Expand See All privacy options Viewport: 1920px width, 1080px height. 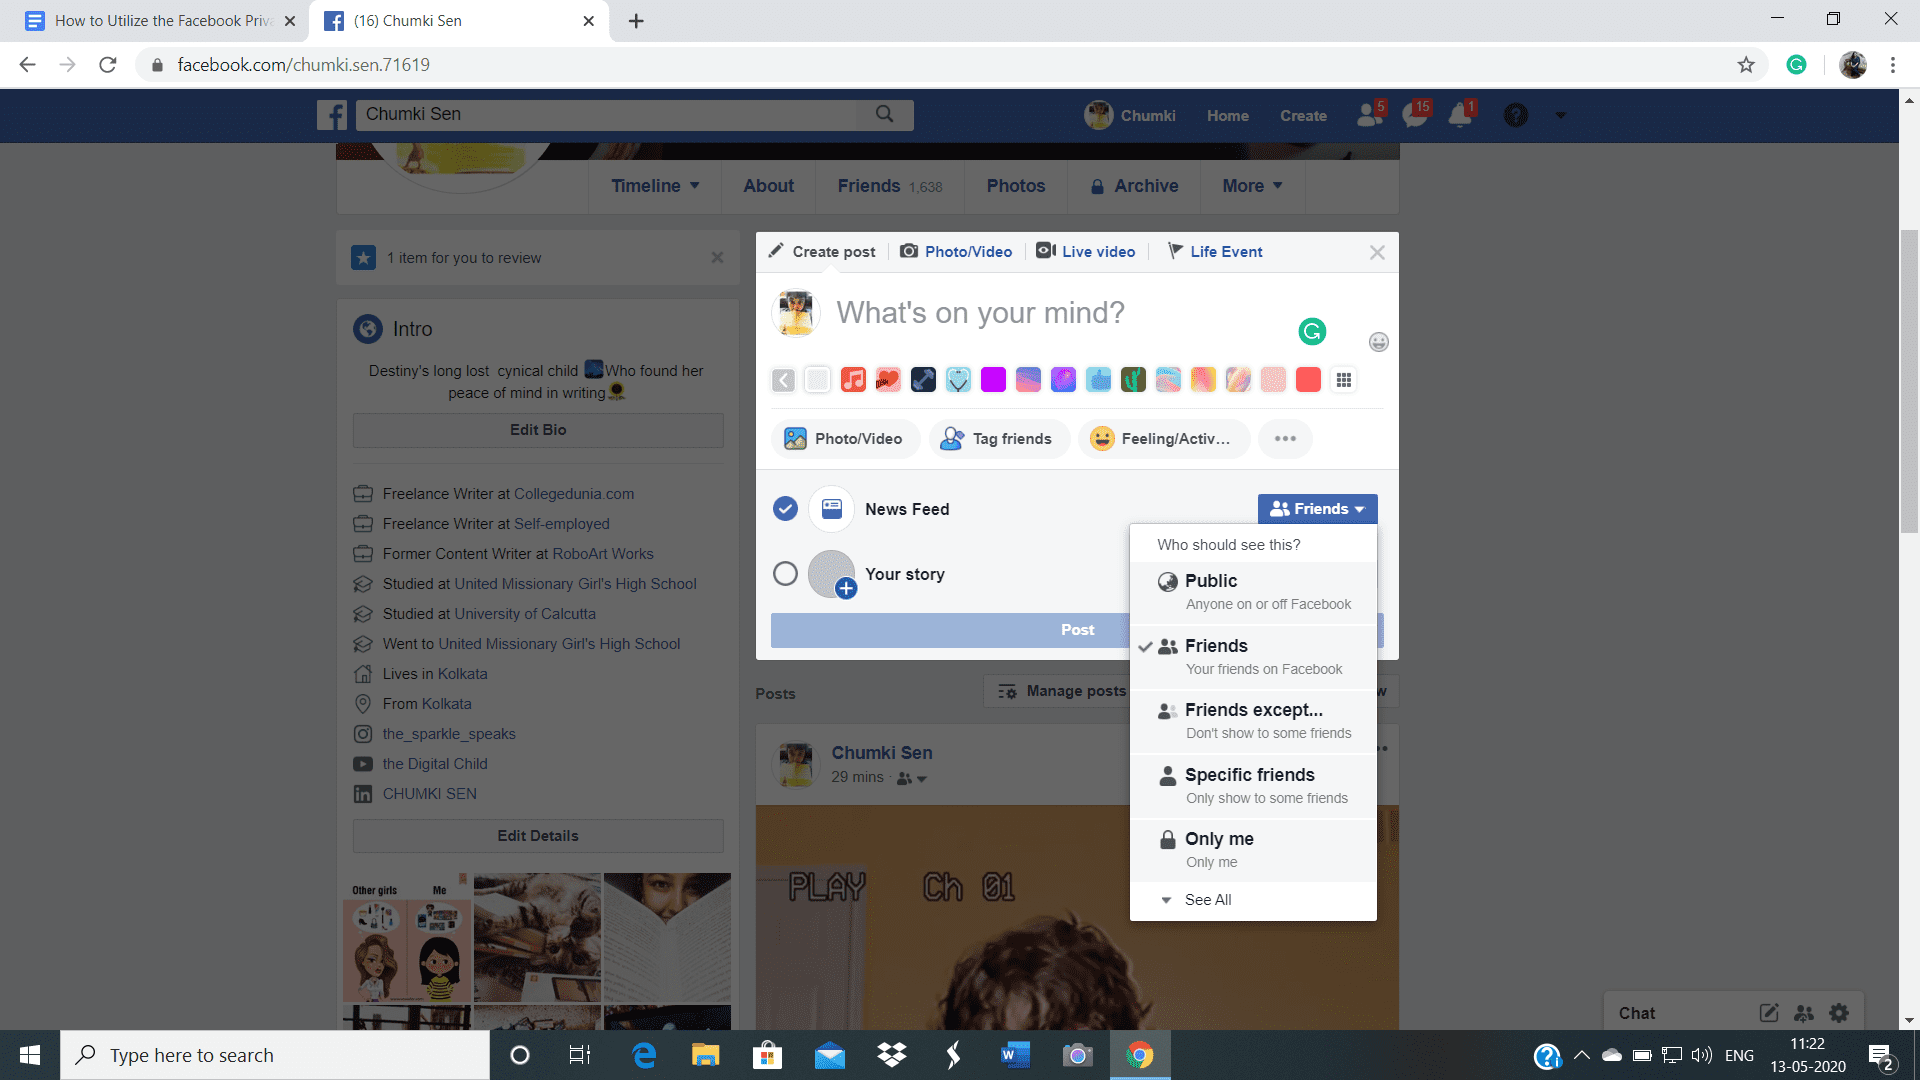[x=1207, y=900]
